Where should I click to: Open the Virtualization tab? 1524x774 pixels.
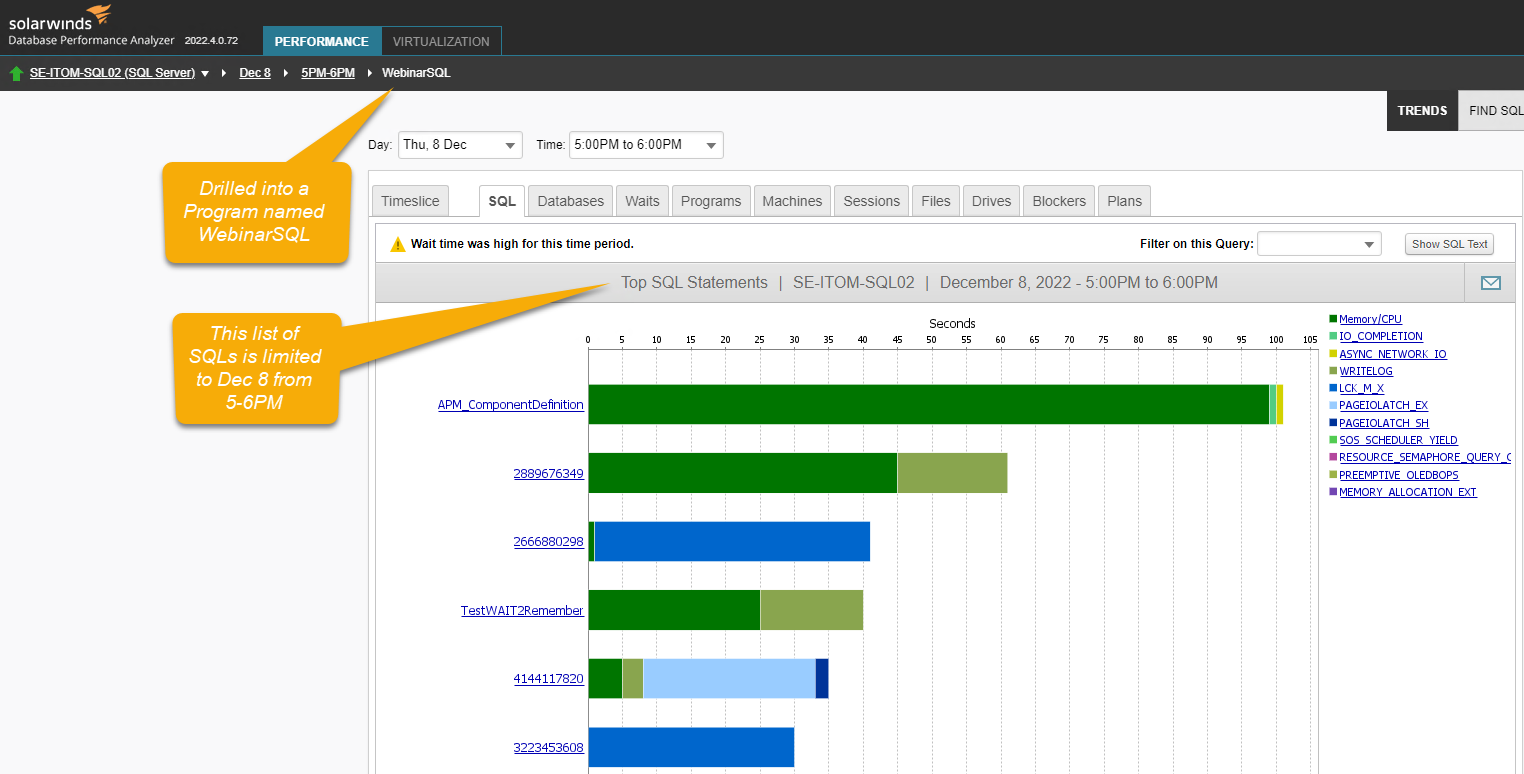pos(441,41)
